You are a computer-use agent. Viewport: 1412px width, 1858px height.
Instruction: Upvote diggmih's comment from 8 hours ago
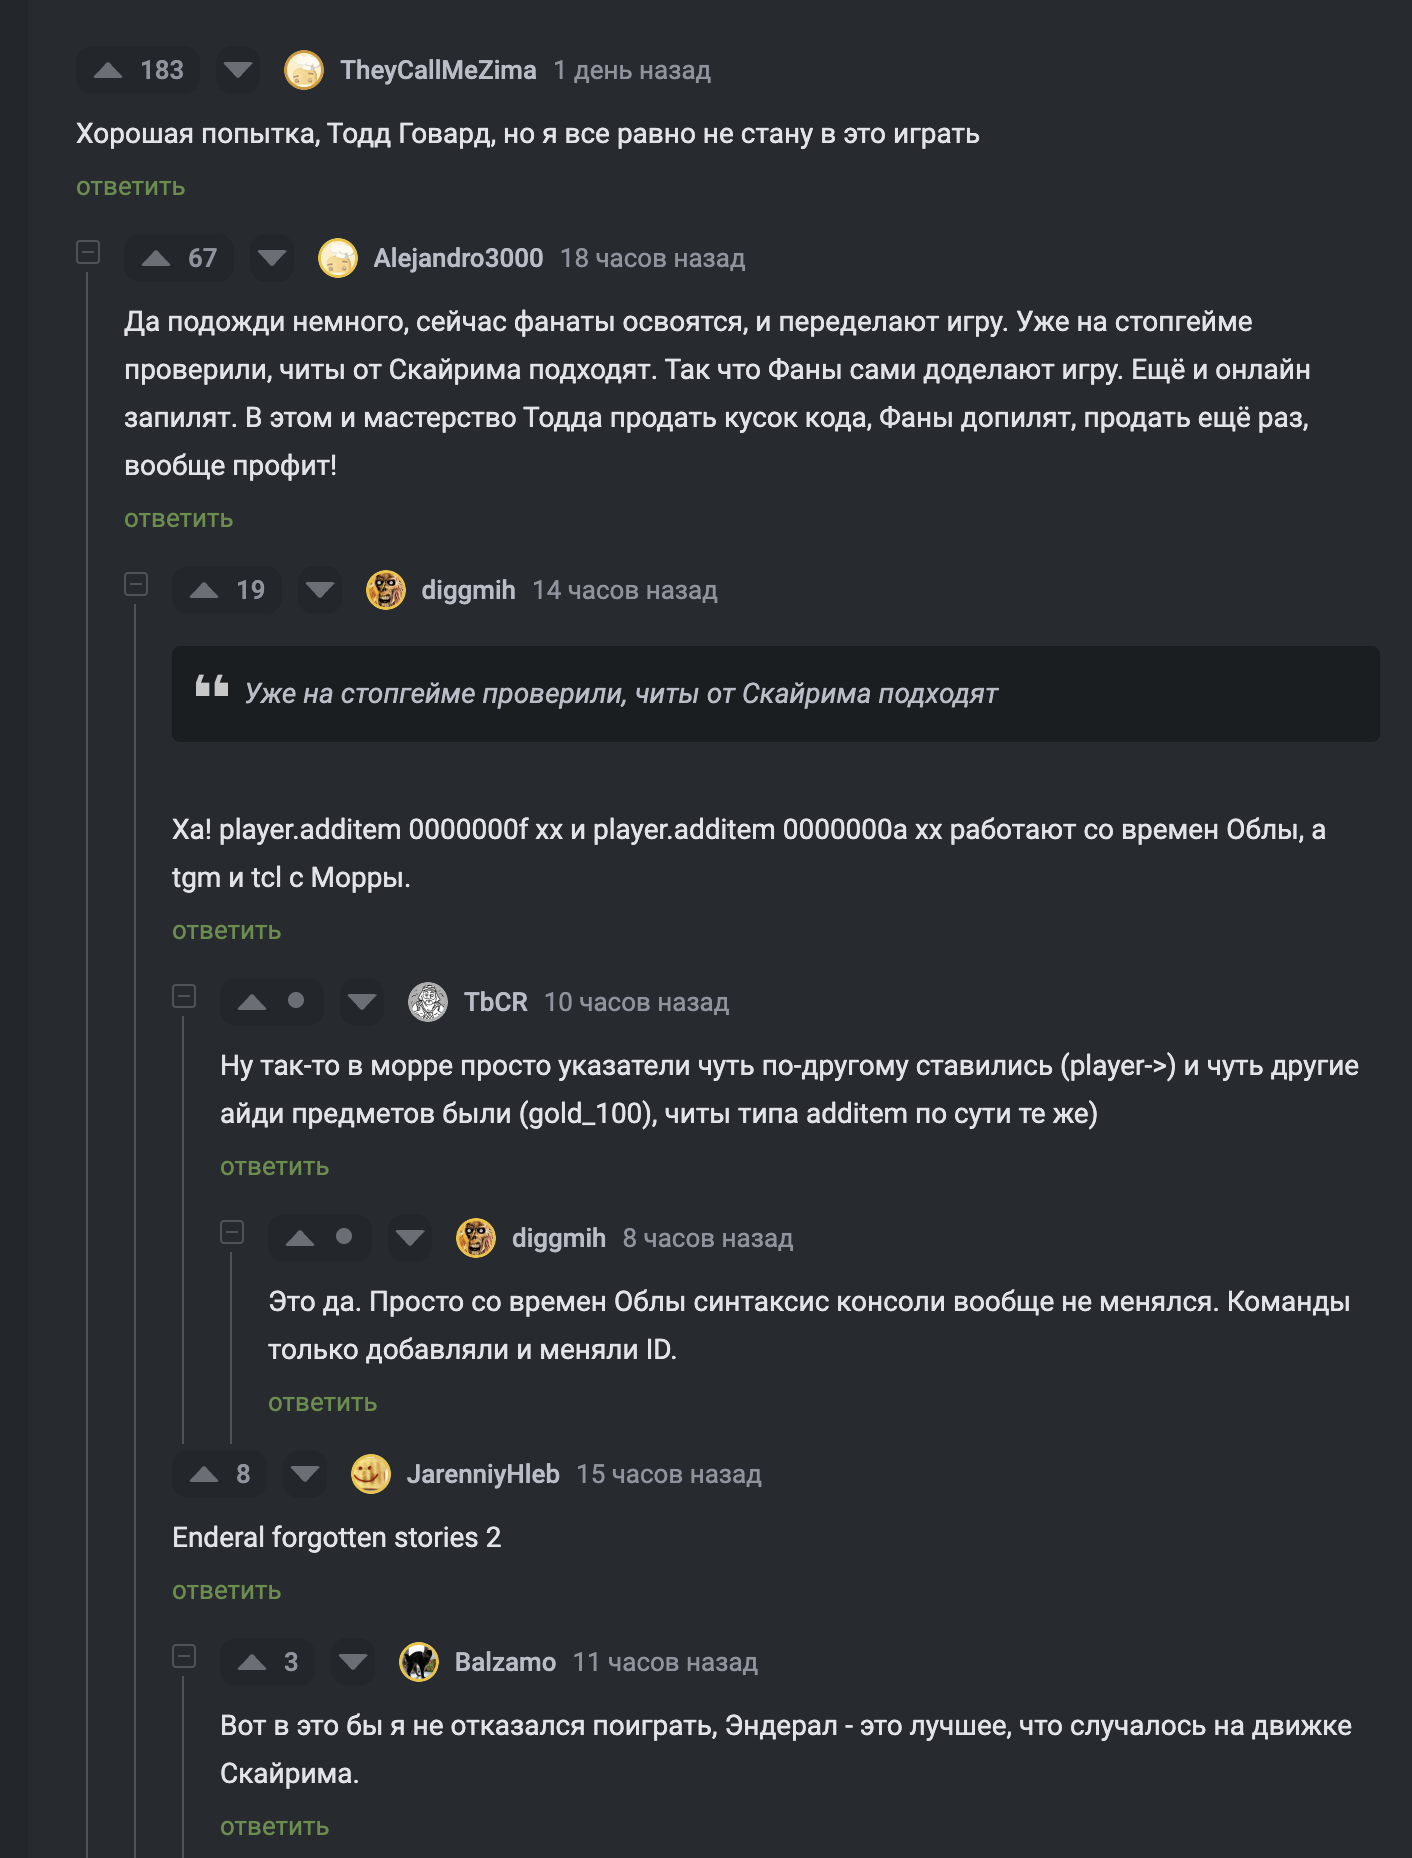300,1238
